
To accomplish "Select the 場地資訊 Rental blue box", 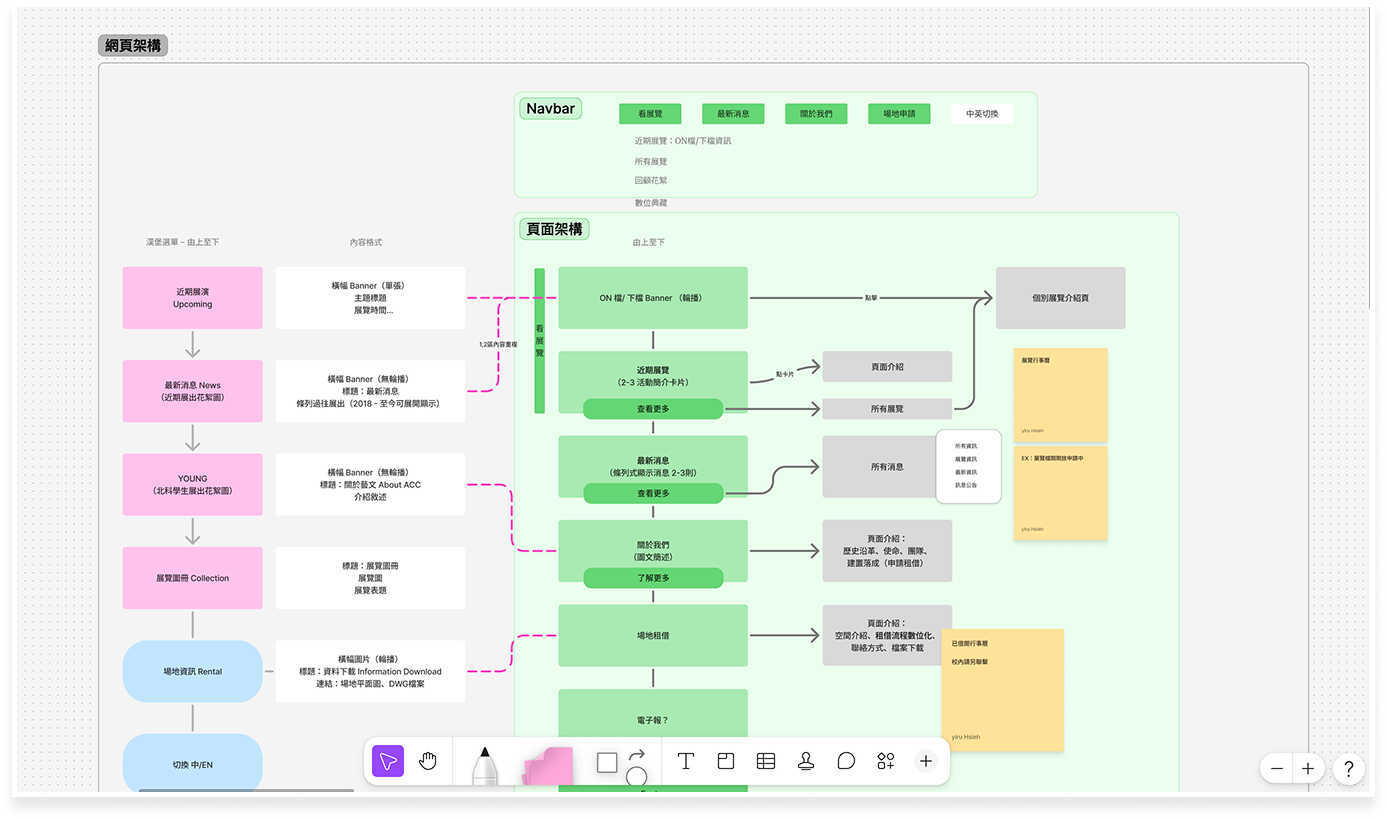I will point(193,671).
